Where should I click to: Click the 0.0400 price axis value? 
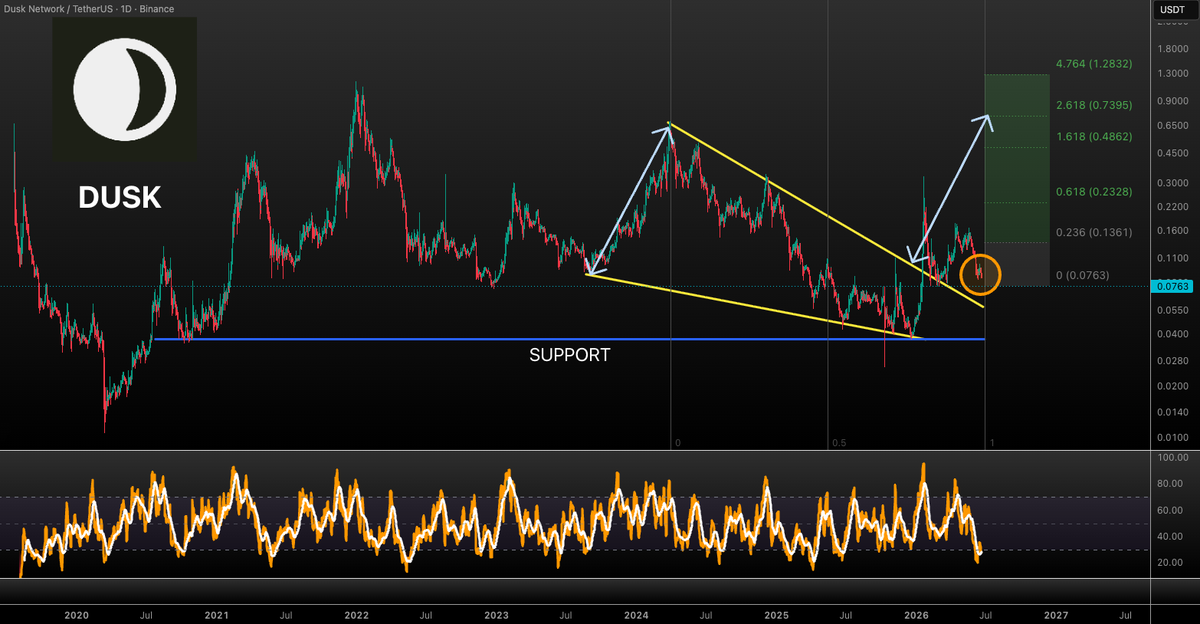click(x=1172, y=334)
